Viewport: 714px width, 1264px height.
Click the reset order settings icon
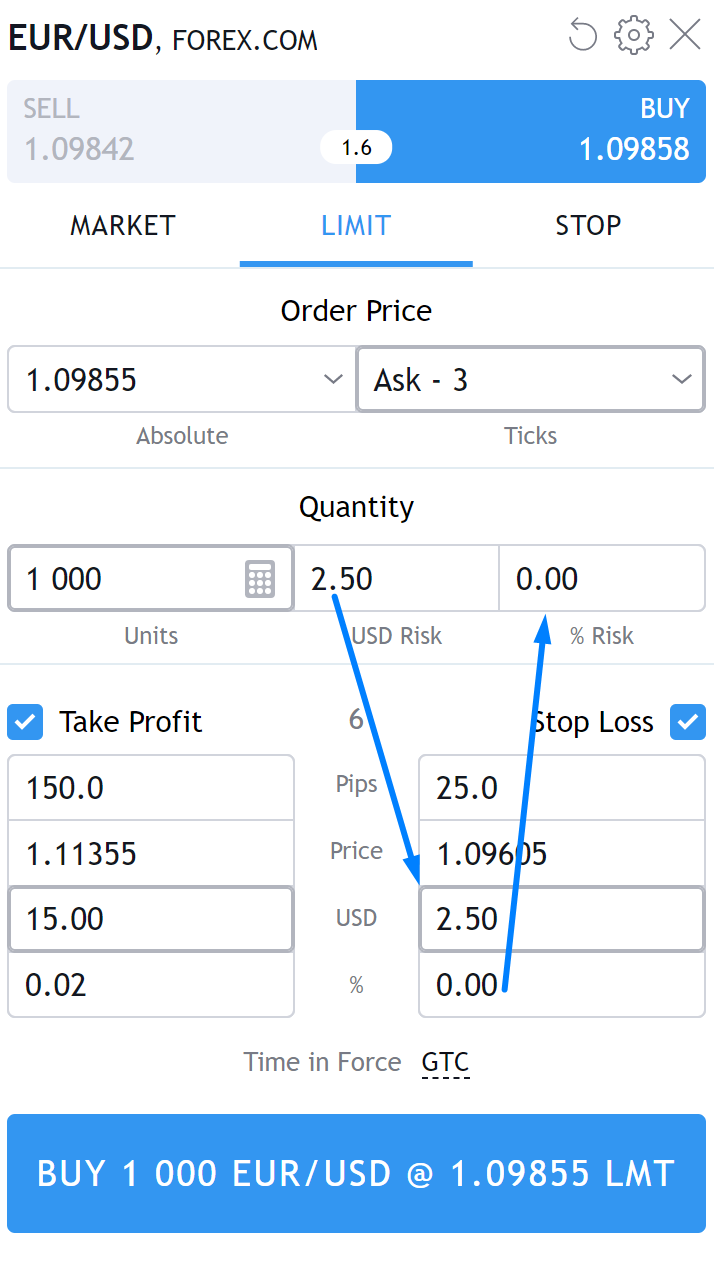coord(582,36)
